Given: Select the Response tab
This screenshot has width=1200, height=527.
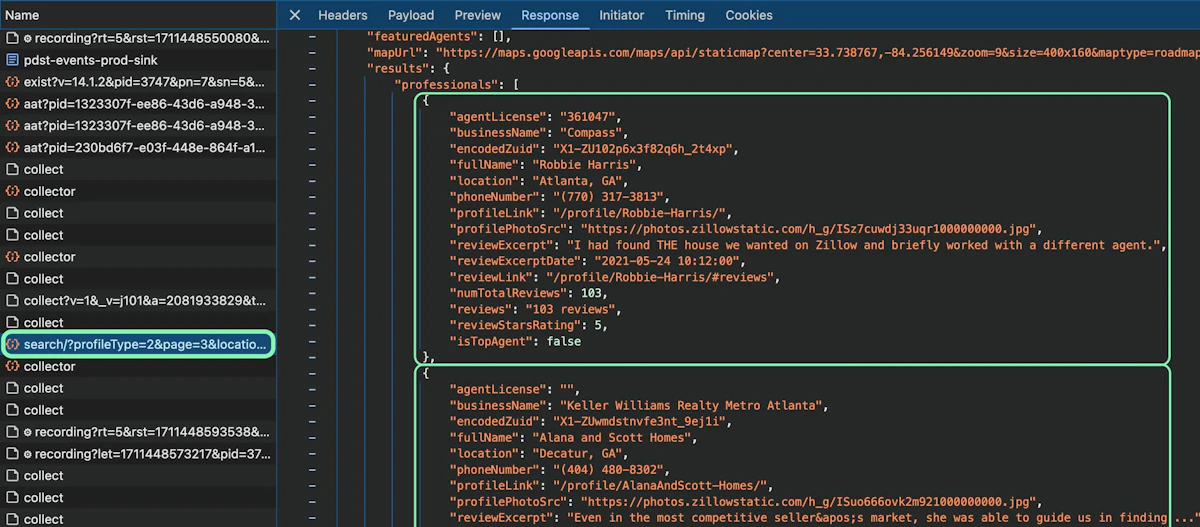Looking at the screenshot, I should [x=550, y=15].
